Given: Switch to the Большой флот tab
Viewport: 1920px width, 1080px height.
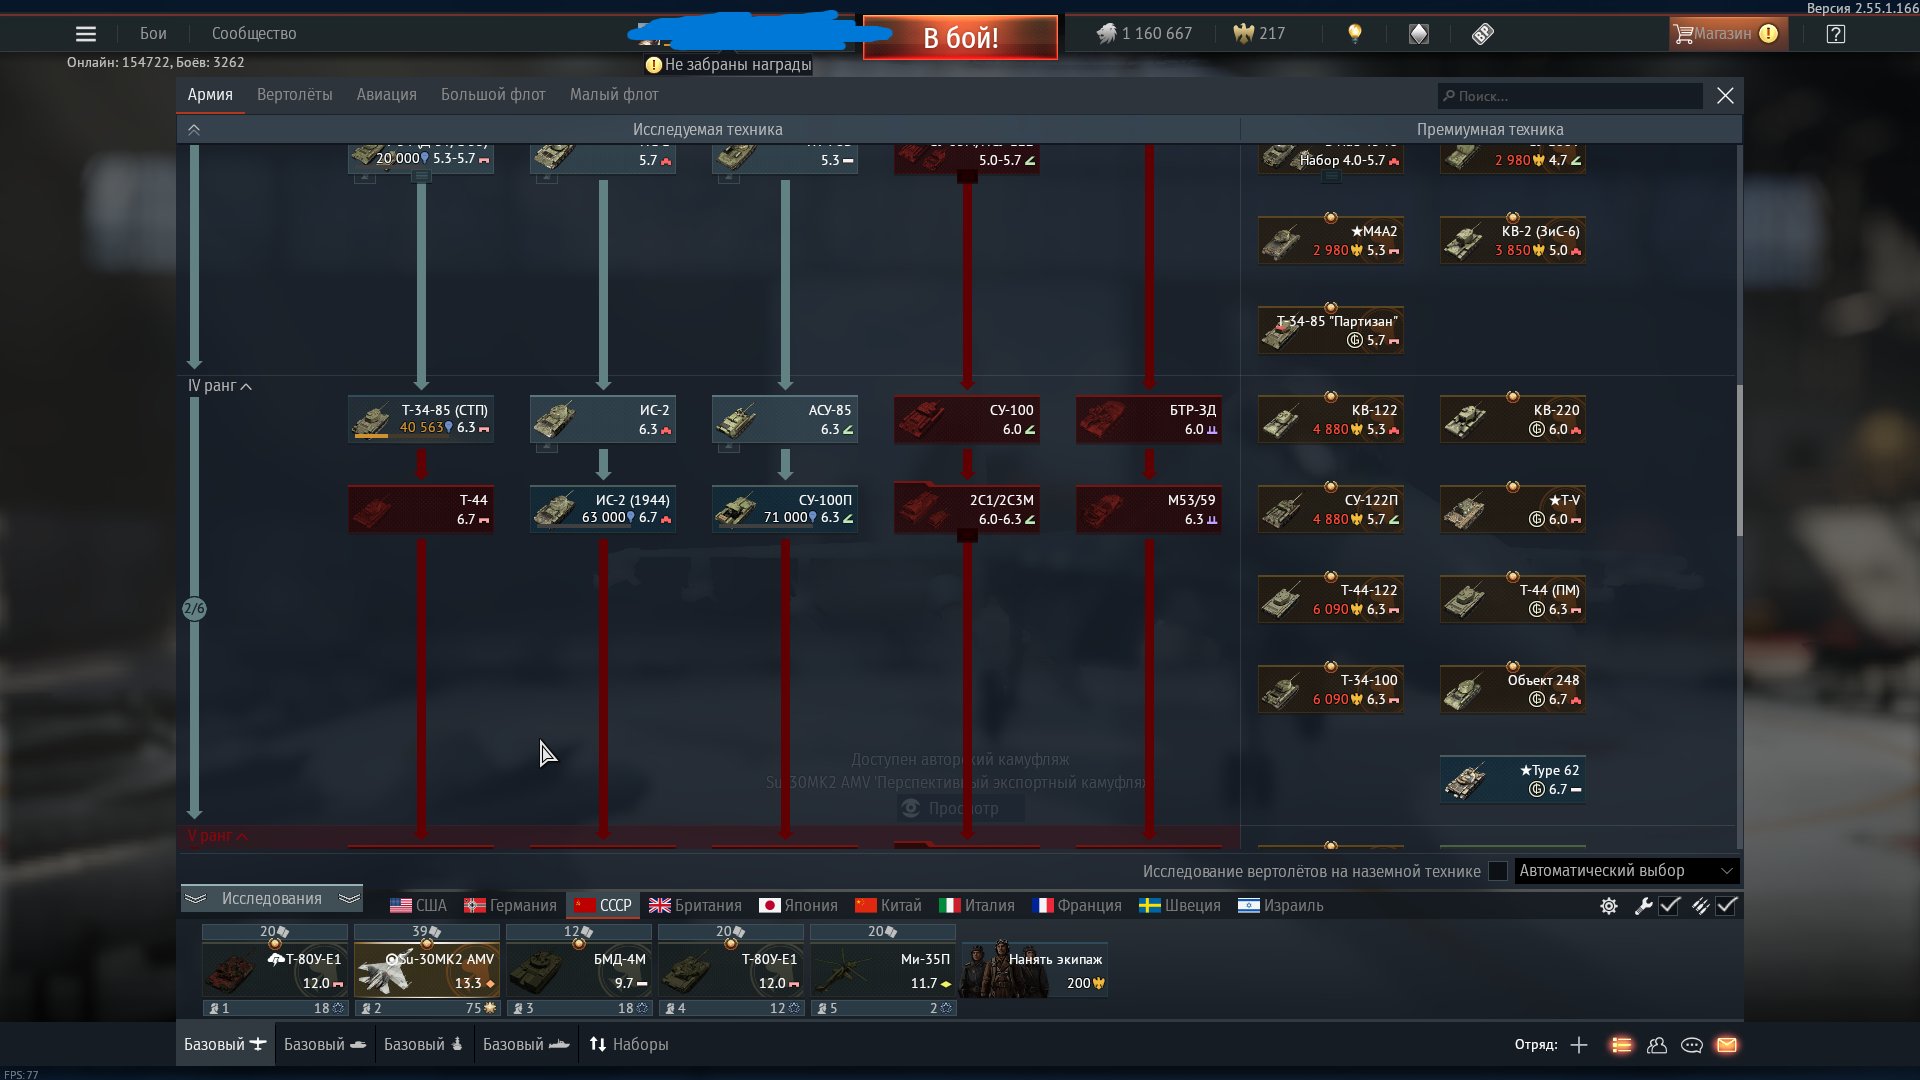Looking at the screenshot, I should click(x=493, y=95).
